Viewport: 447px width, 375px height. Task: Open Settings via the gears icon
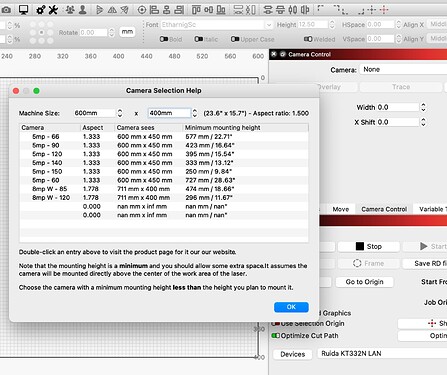click(x=41, y=10)
